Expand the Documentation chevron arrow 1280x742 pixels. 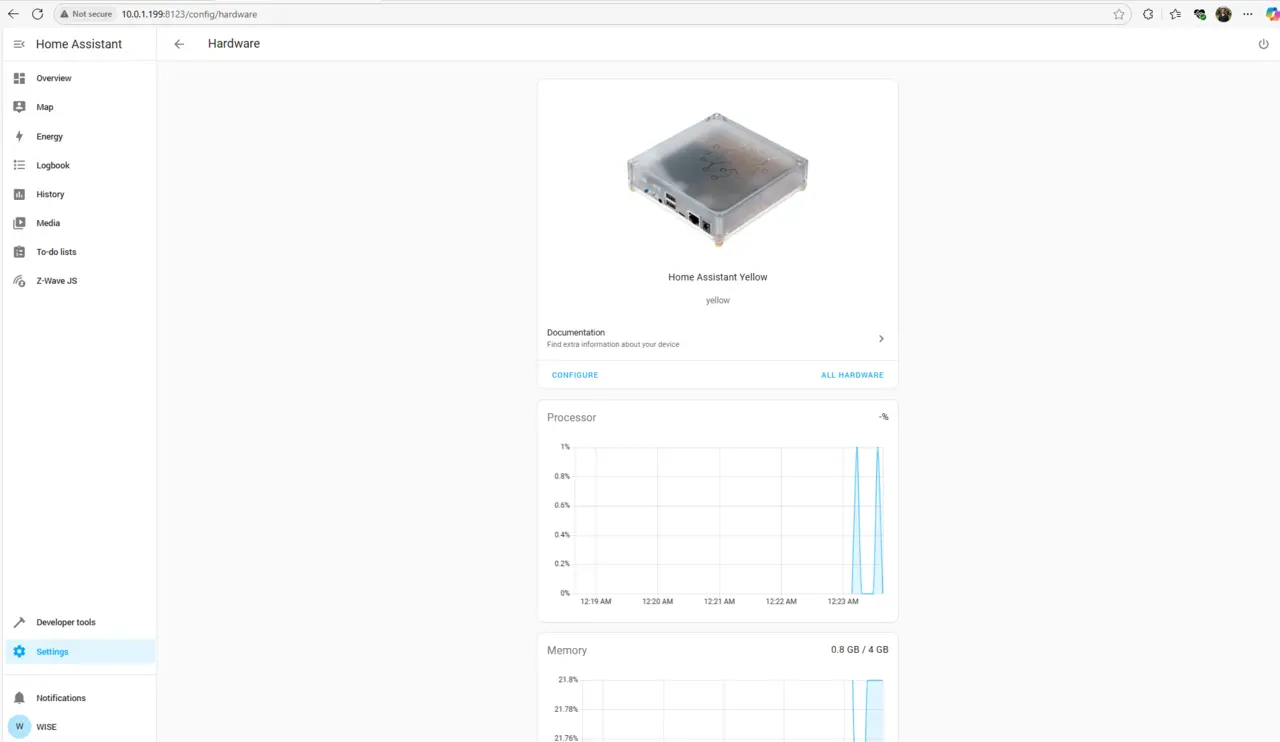pyautogui.click(x=881, y=339)
